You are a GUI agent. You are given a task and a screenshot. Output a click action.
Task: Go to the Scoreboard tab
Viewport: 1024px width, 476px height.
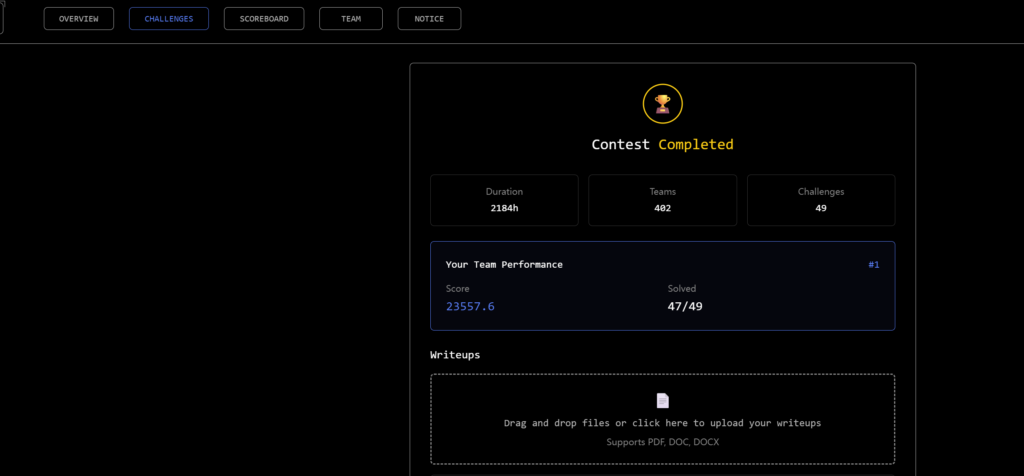click(264, 19)
